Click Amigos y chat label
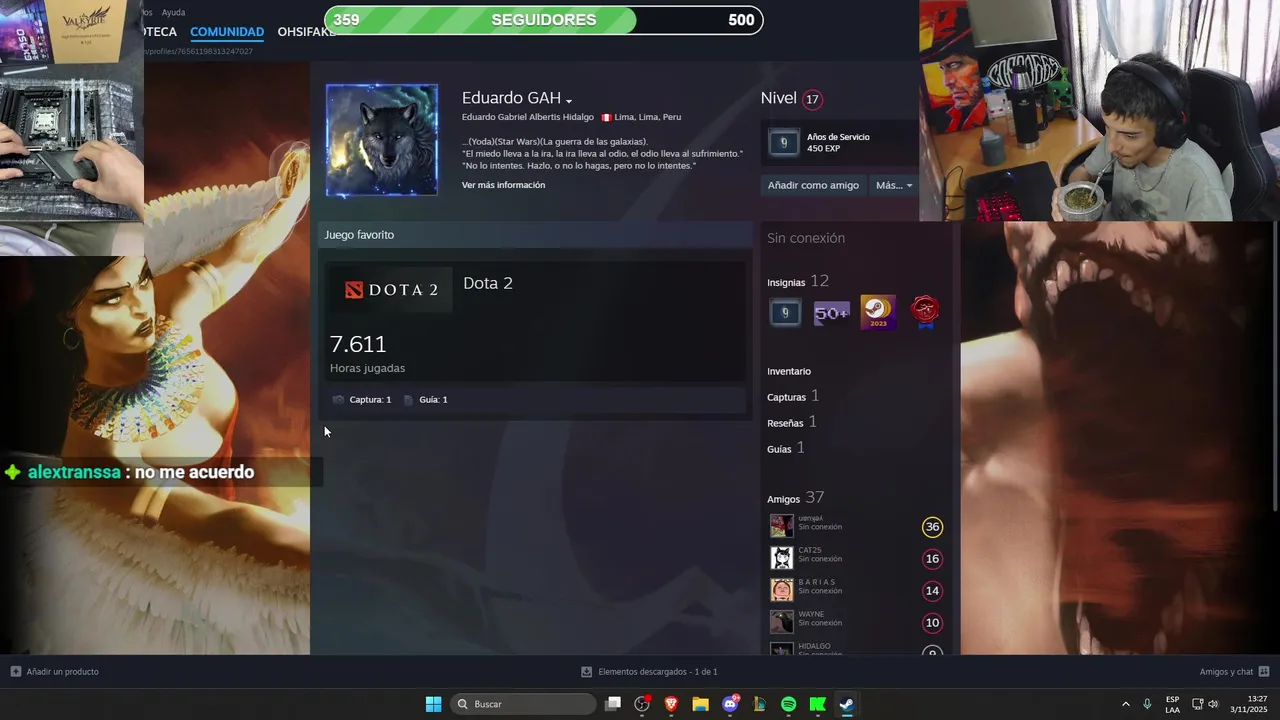 click(1226, 672)
